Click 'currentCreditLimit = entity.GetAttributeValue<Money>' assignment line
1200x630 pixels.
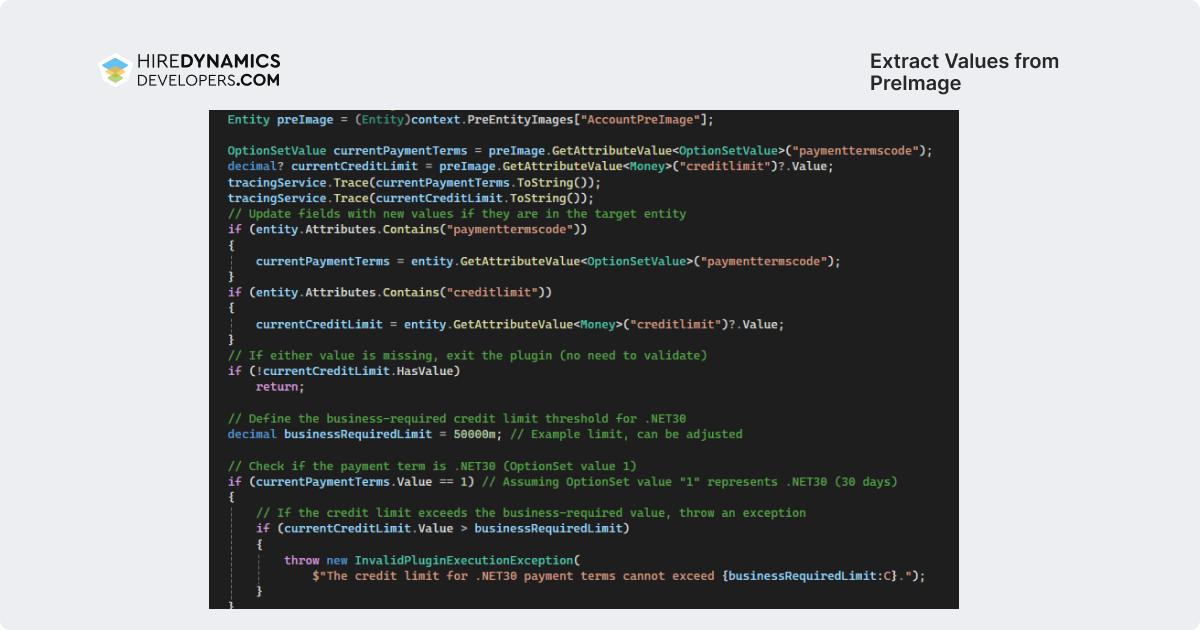(520, 324)
